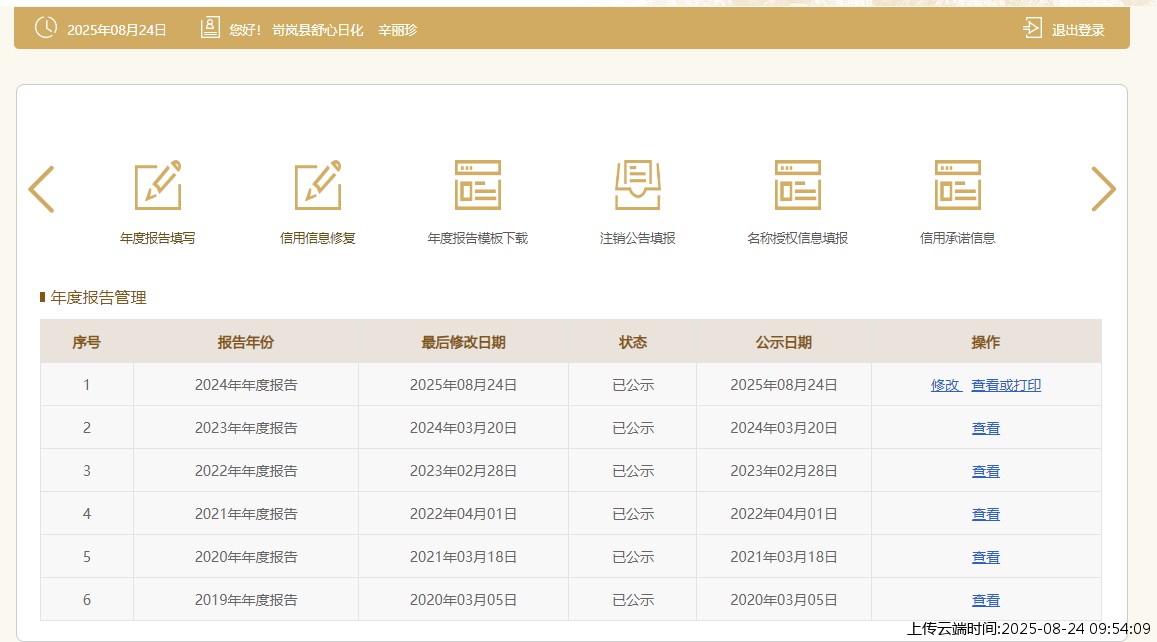Select the 2021年年度报告 cell
1157x642 pixels.
[x=246, y=514]
